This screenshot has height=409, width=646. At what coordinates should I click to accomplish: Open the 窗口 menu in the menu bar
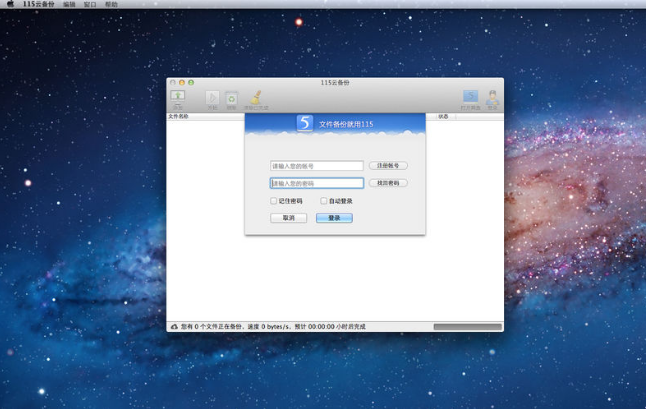pyautogui.click(x=90, y=5)
